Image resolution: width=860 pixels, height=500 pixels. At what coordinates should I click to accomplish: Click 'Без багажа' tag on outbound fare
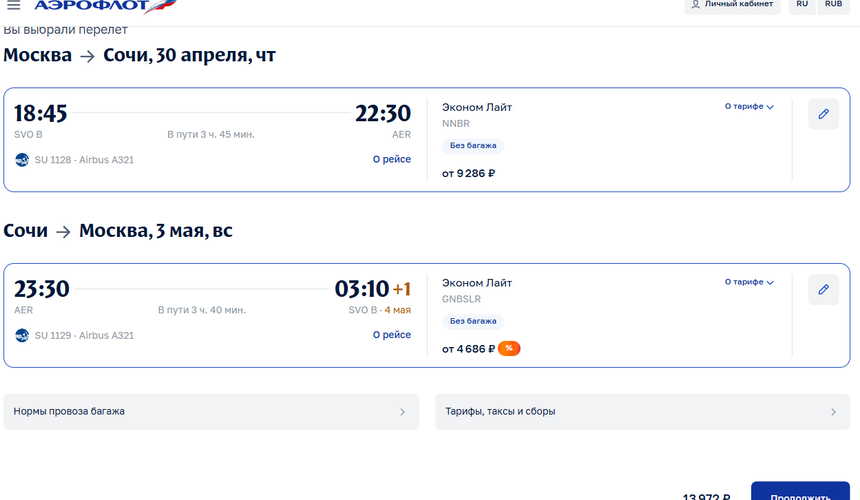tap(472, 146)
